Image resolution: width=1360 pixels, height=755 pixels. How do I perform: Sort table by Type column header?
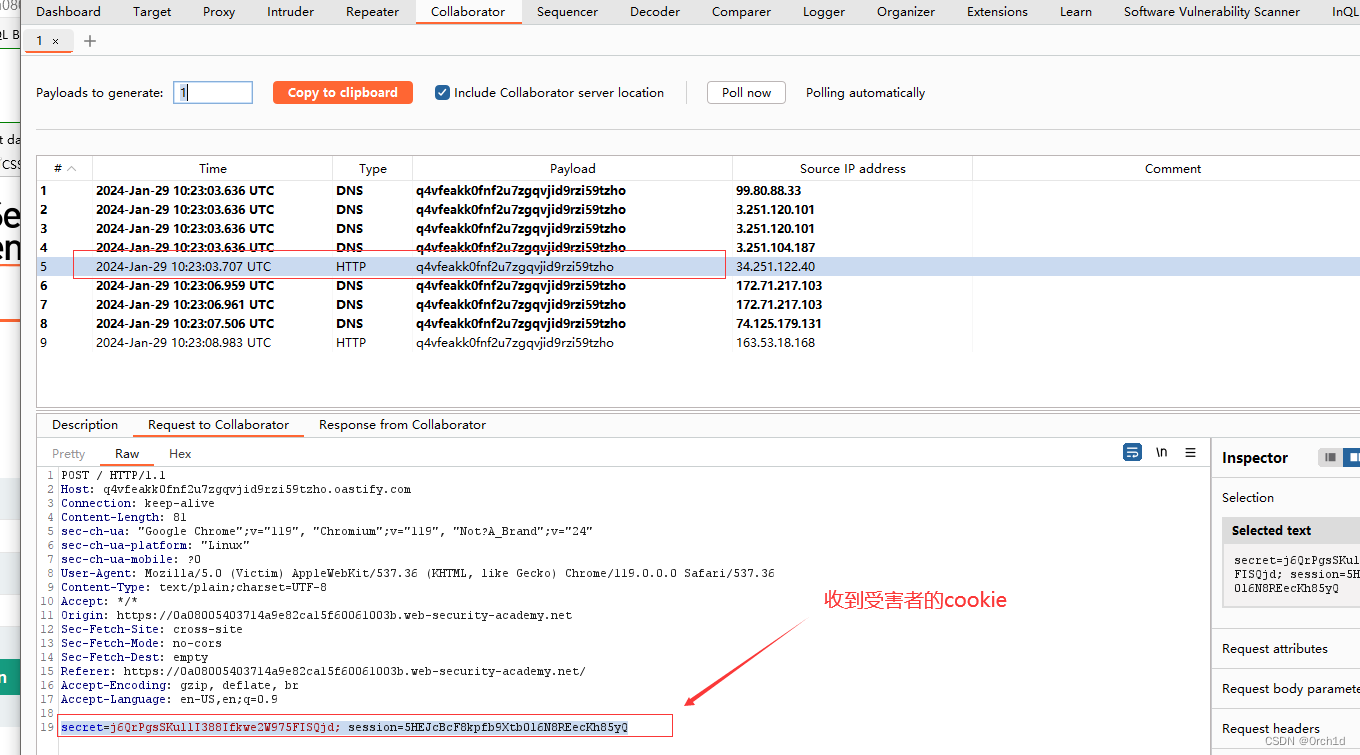click(372, 168)
